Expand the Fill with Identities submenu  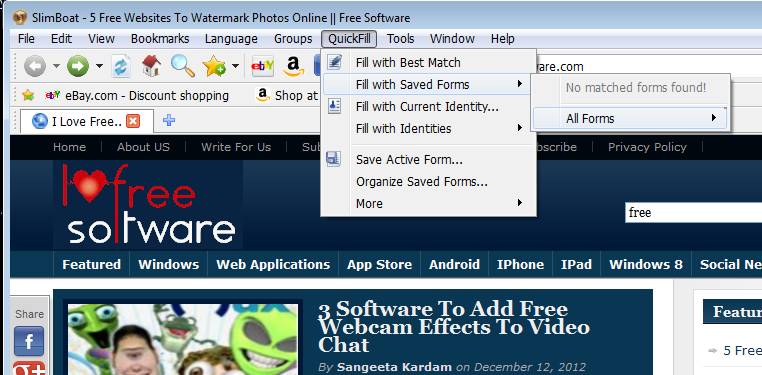coord(429,128)
